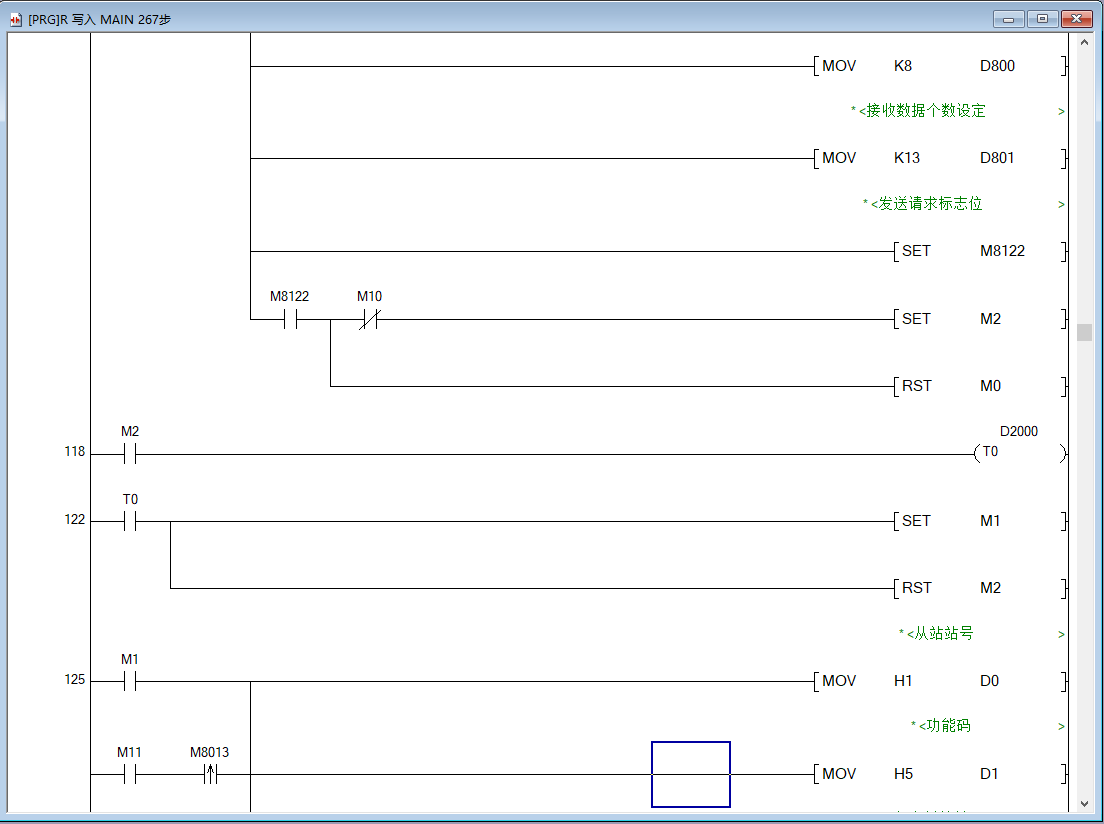Select the SET M1 instruction
The height and width of the screenshot is (824, 1104).
[x=978, y=521]
